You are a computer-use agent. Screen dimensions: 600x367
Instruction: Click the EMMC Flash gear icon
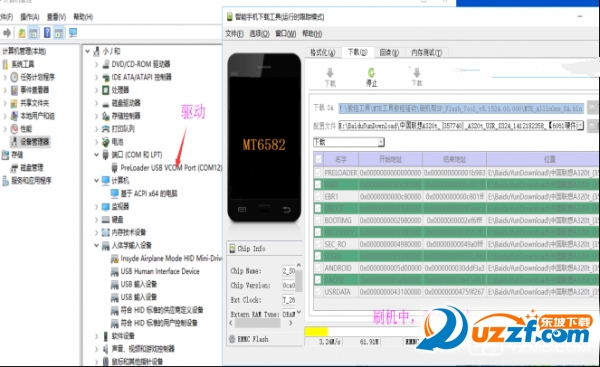click(232, 339)
